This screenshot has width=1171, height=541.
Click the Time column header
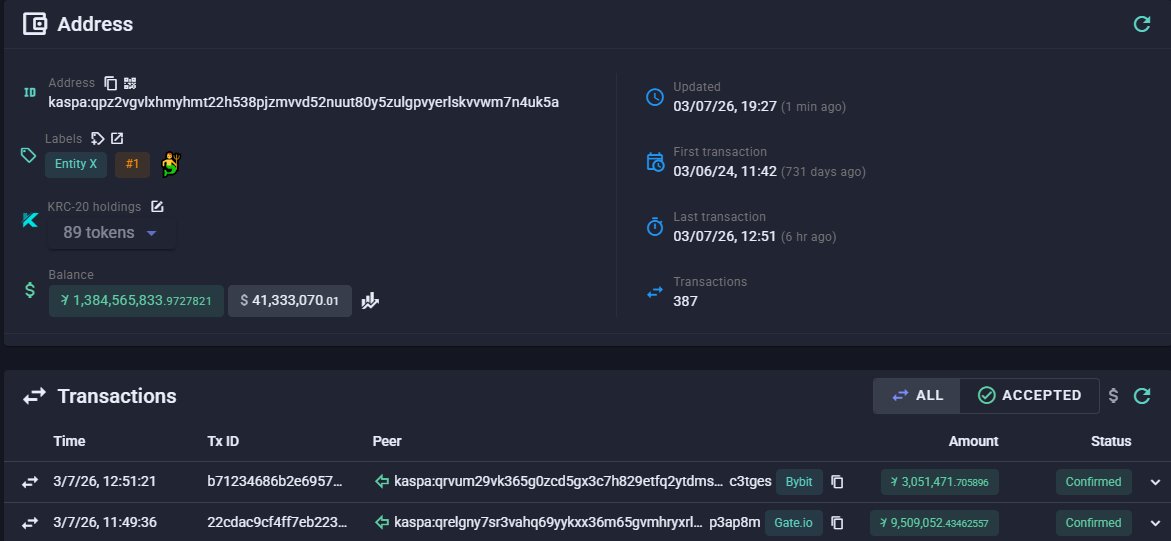[69, 441]
